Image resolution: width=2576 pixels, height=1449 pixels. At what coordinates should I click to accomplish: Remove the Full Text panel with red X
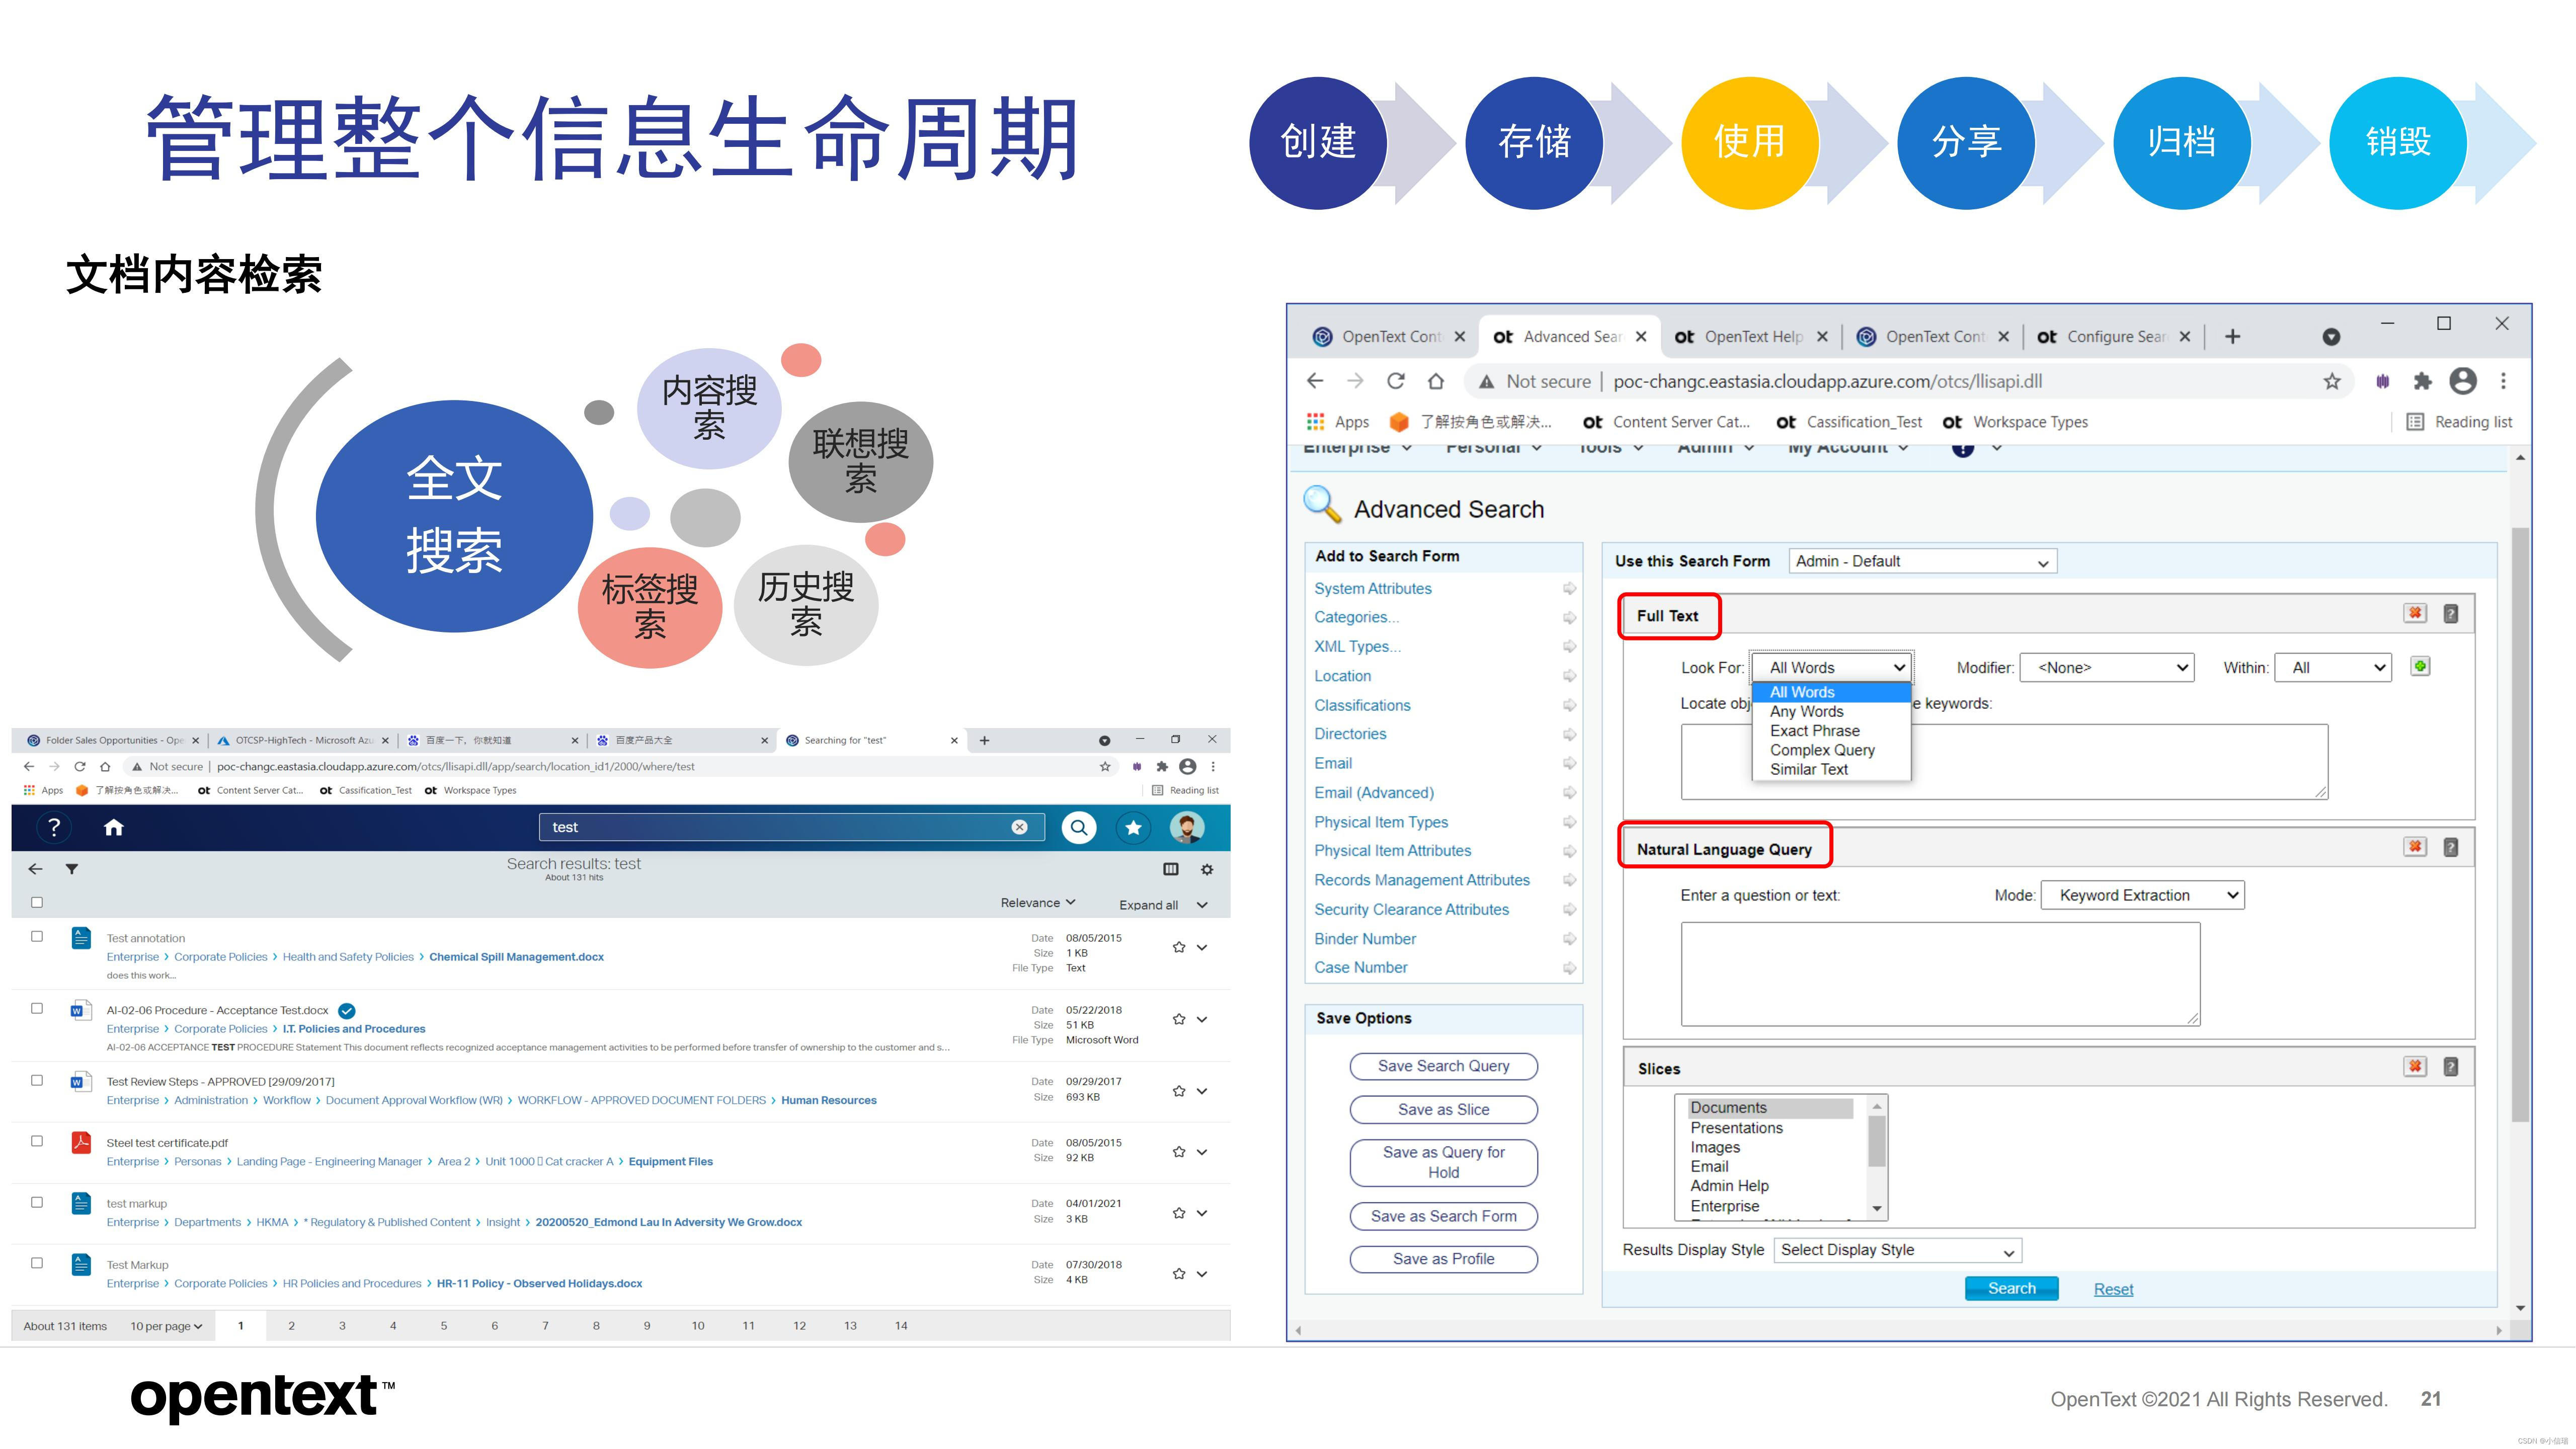click(x=2415, y=613)
